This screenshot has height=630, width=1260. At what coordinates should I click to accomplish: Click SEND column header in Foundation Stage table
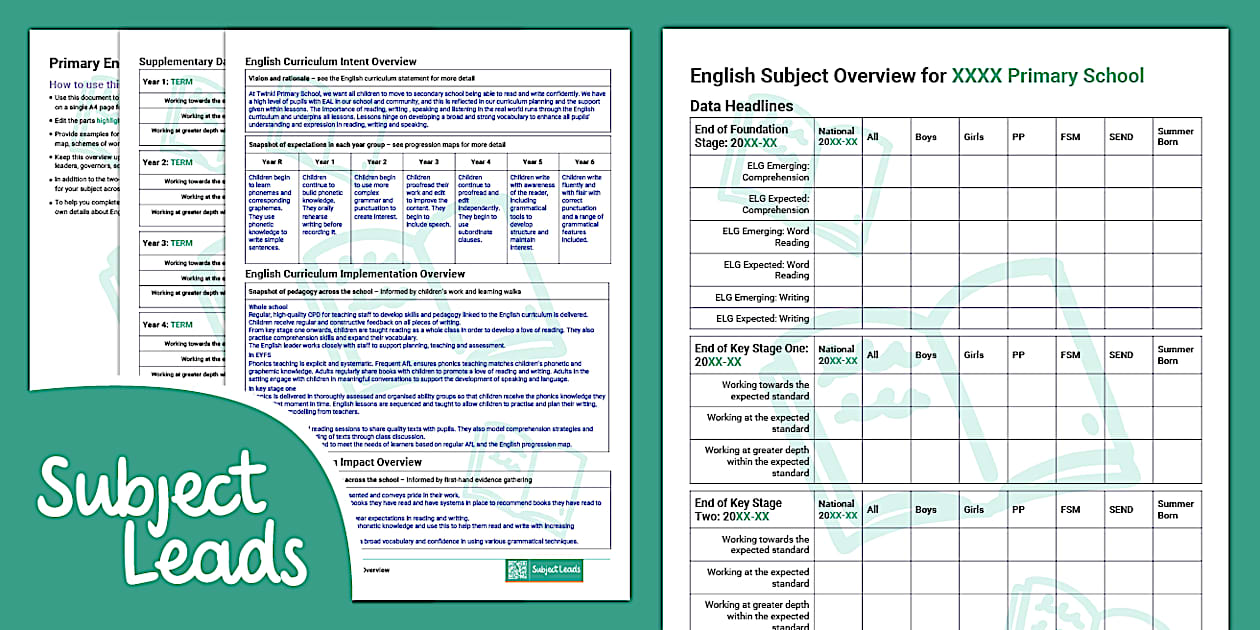[x=1121, y=137]
